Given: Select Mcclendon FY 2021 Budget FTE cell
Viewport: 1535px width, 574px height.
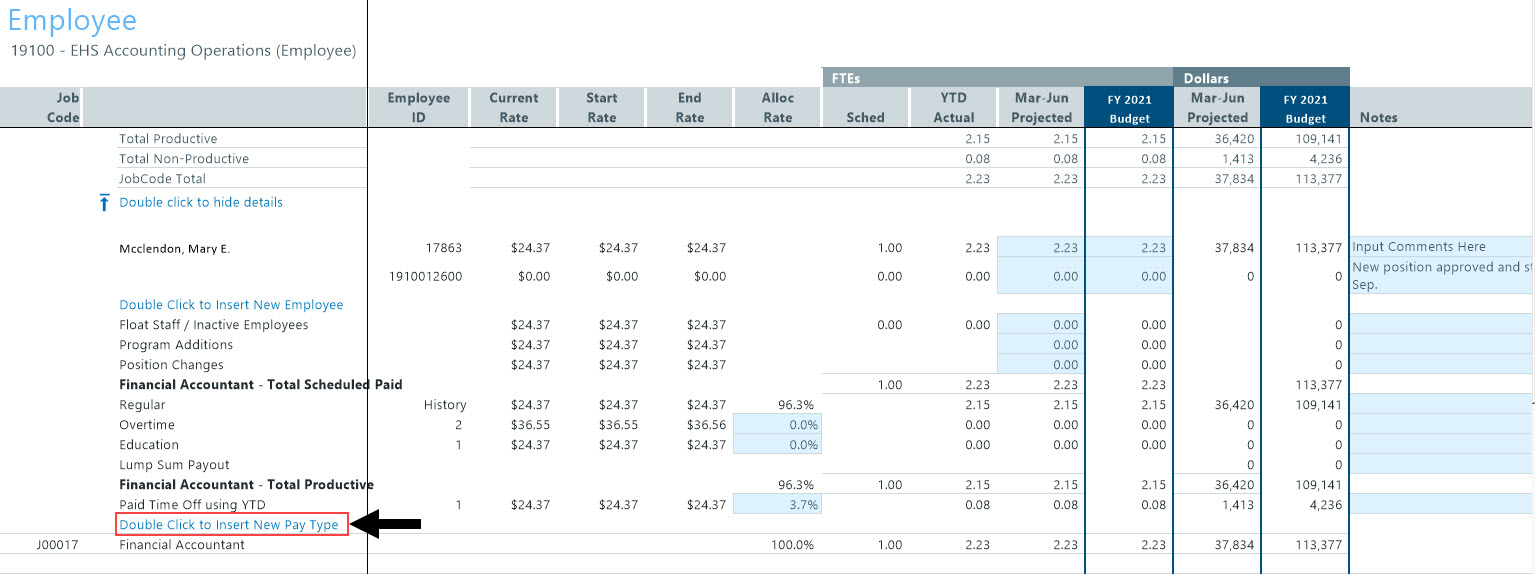Looking at the screenshot, I should click(1128, 248).
